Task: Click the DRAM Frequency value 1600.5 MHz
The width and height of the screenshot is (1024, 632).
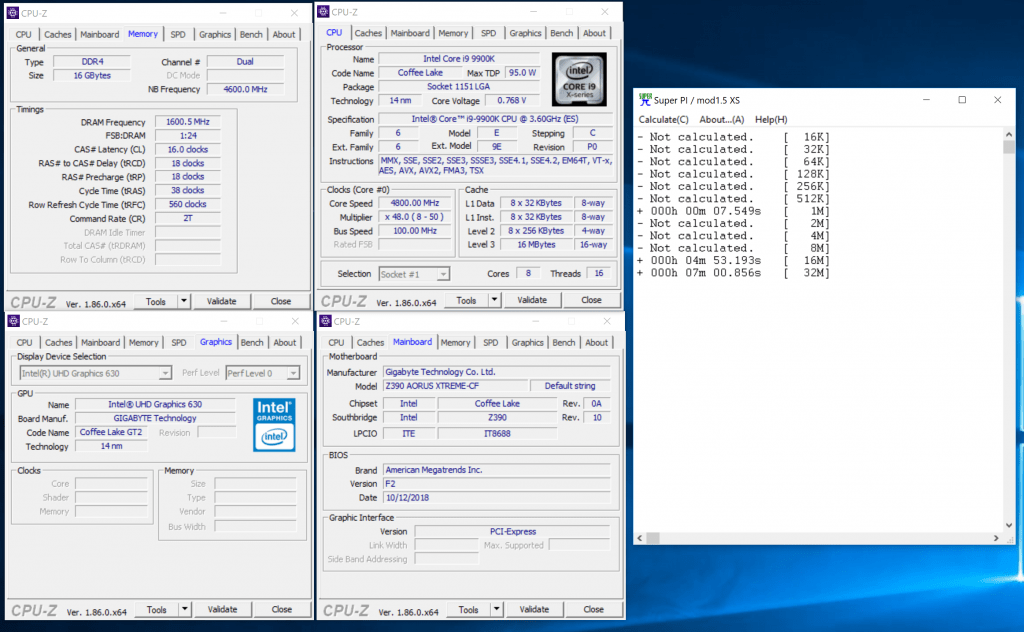Action: coord(187,122)
